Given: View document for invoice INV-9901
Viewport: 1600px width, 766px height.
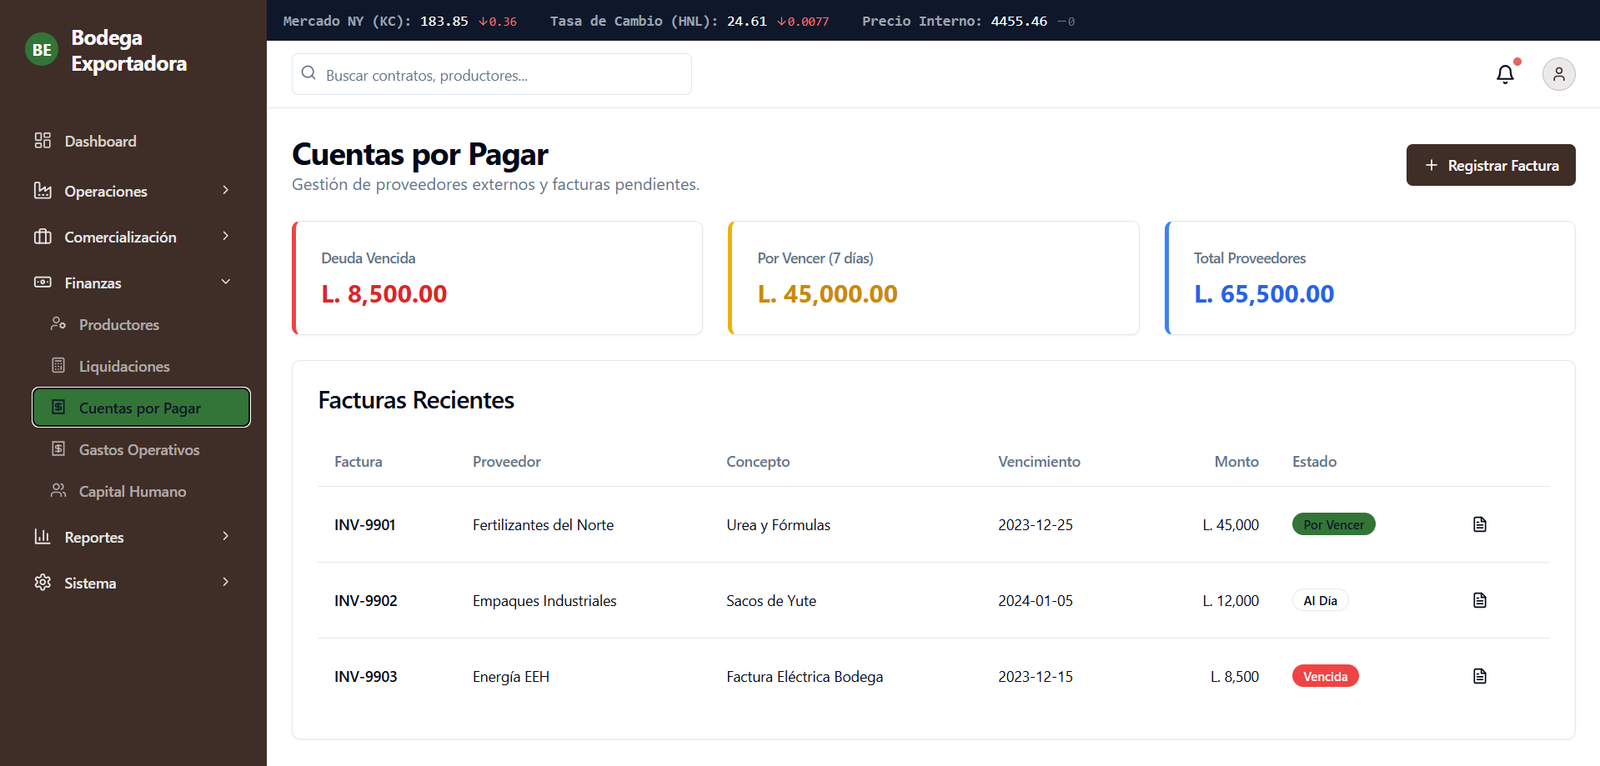Looking at the screenshot, I should pyautogui.click(x=1480, y=524).
